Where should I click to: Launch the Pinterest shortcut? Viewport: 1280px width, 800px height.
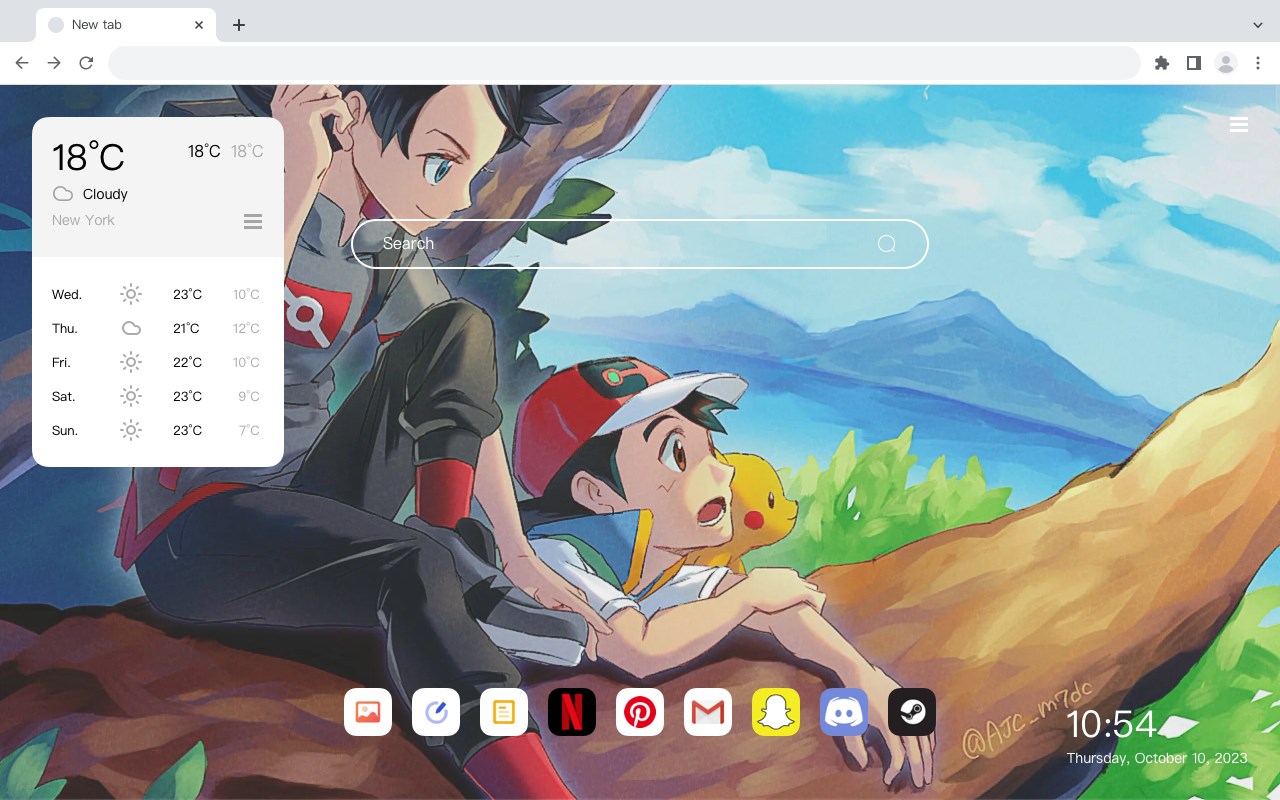[x=640, y=712]
